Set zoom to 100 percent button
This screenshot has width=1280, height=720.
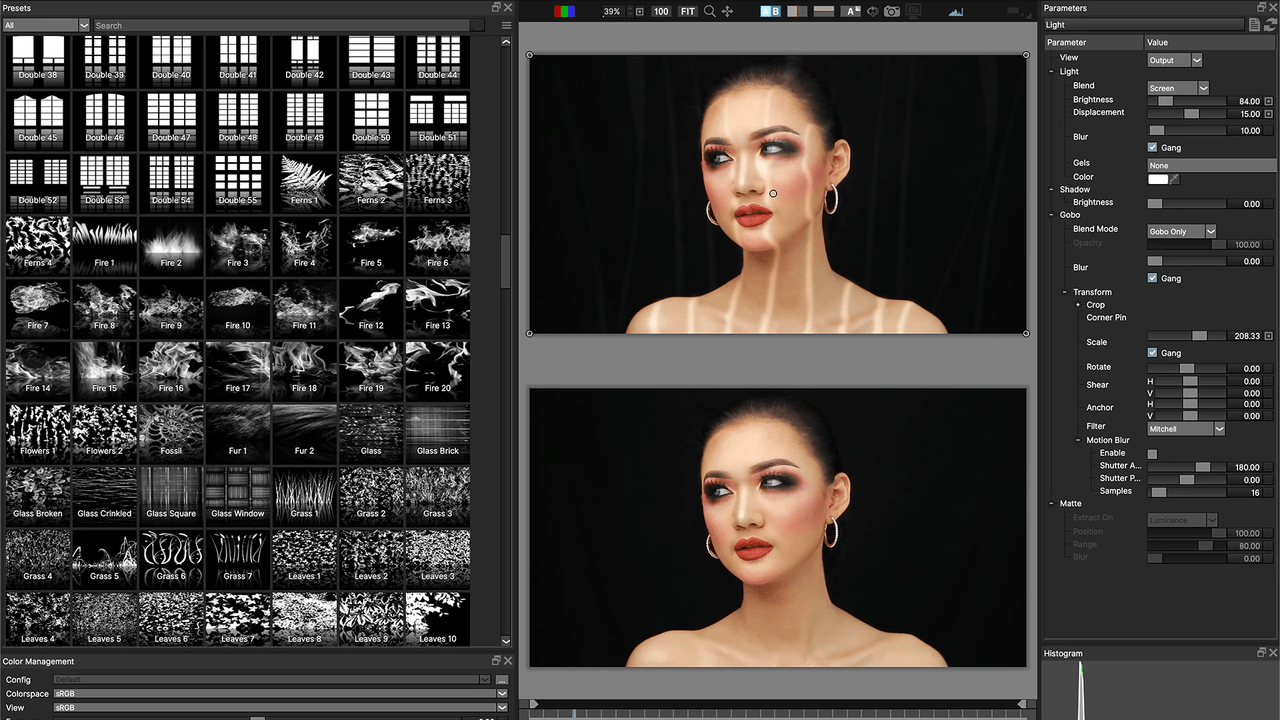pyautogui.click(x=661, y=11)
